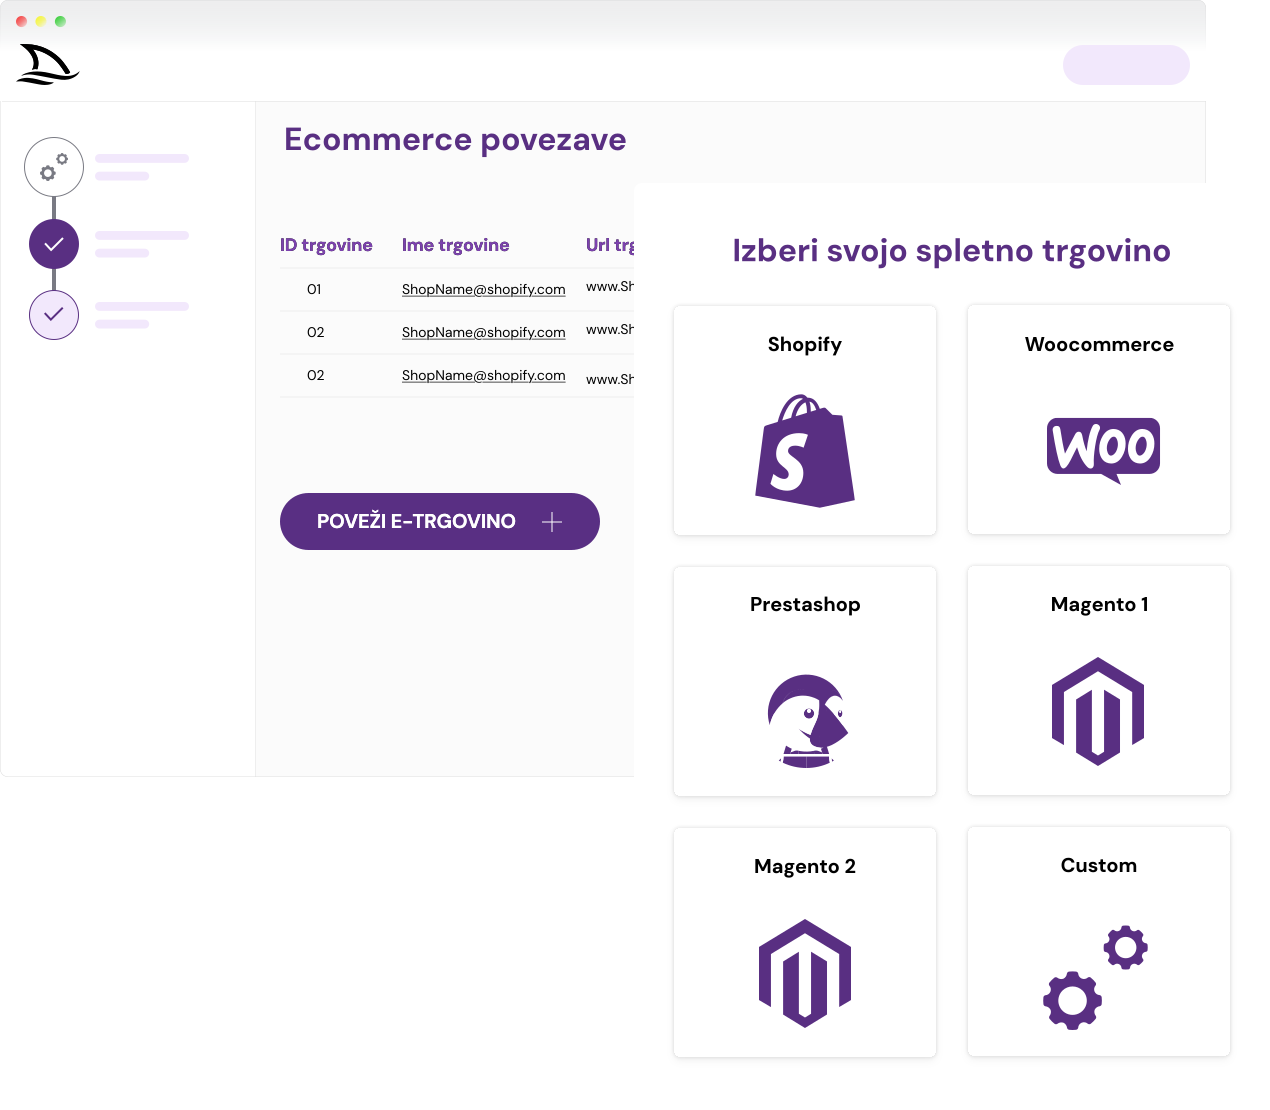
Task: Sort by Ime trgovine column header
Action: pos(455,245)
